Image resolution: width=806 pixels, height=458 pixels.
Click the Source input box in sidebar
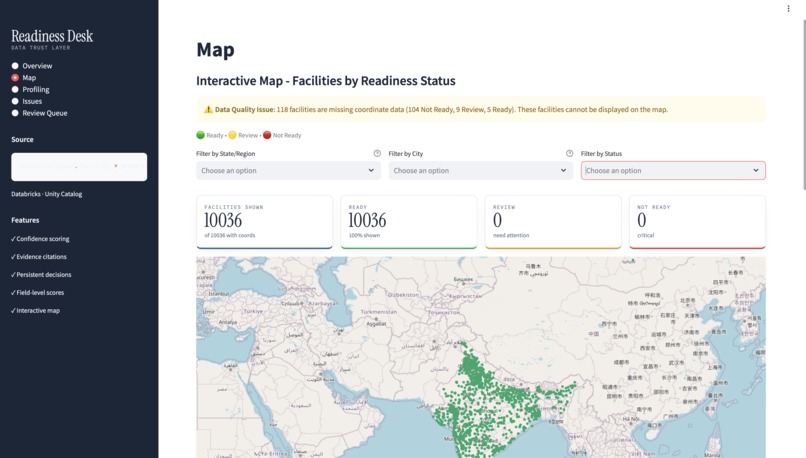tap(79, 167)
